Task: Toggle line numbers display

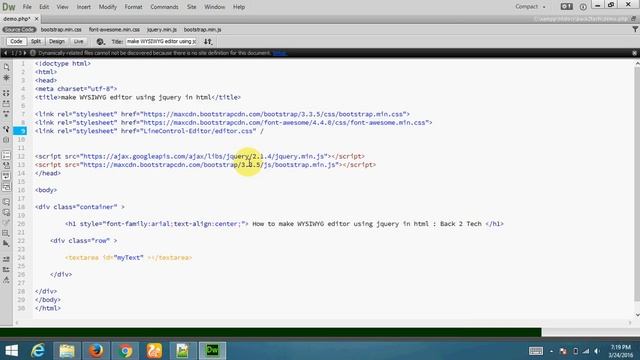Action: coord(6,155)
